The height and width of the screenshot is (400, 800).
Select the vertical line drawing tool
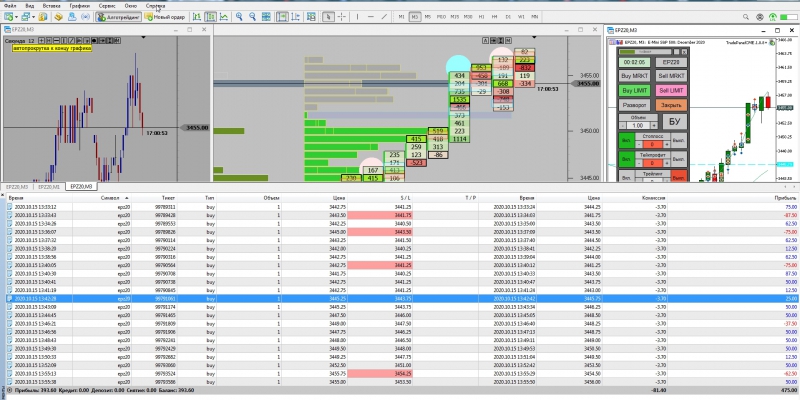tap(357, 17)
